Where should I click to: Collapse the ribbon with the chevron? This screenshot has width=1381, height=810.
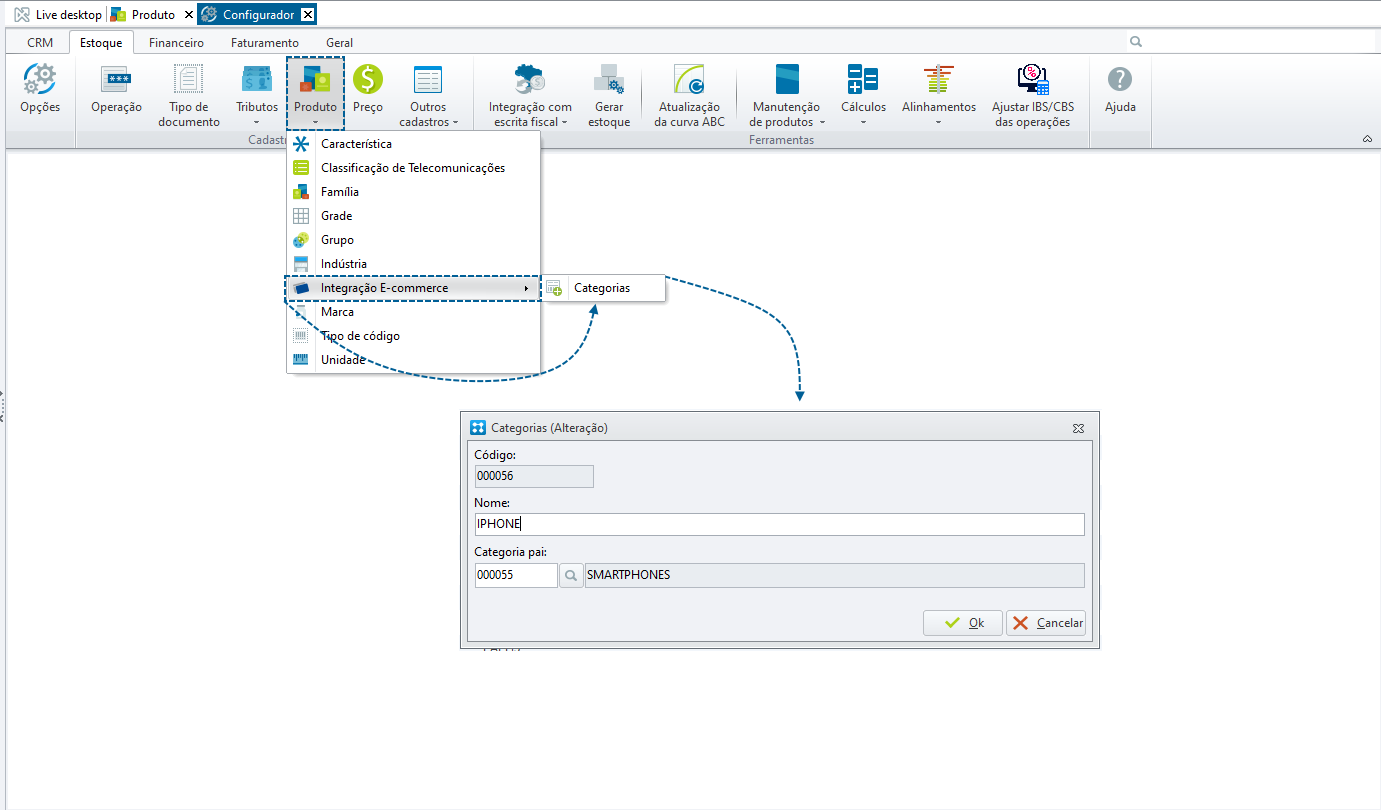click(x=1367, y=139)
